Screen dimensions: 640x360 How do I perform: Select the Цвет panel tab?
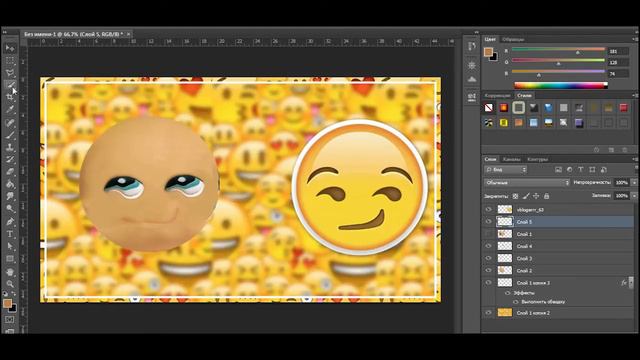pos(490,40)
